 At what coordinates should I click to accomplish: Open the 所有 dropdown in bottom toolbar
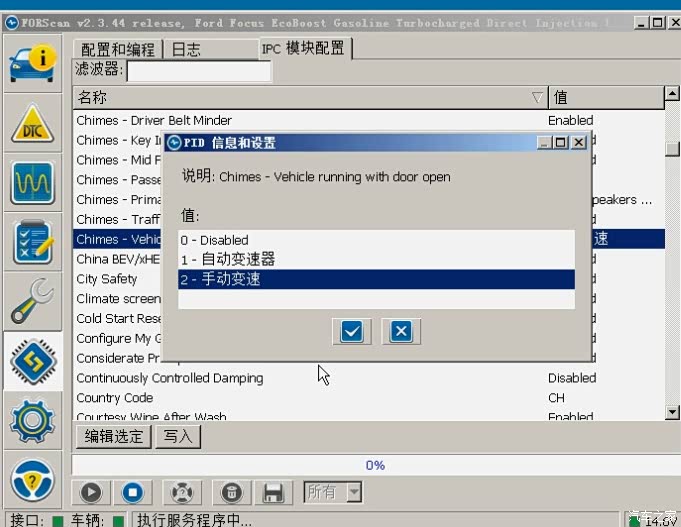click(x=333, y=492)
